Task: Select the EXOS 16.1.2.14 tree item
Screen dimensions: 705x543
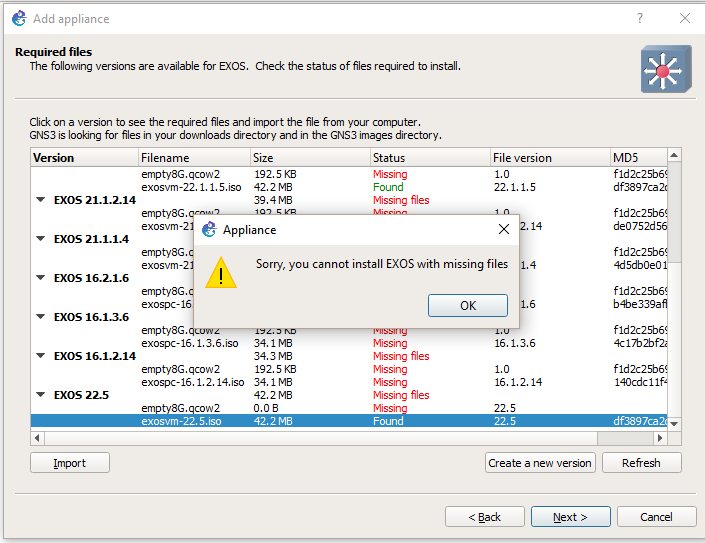Action: click(x=95, y=356)
